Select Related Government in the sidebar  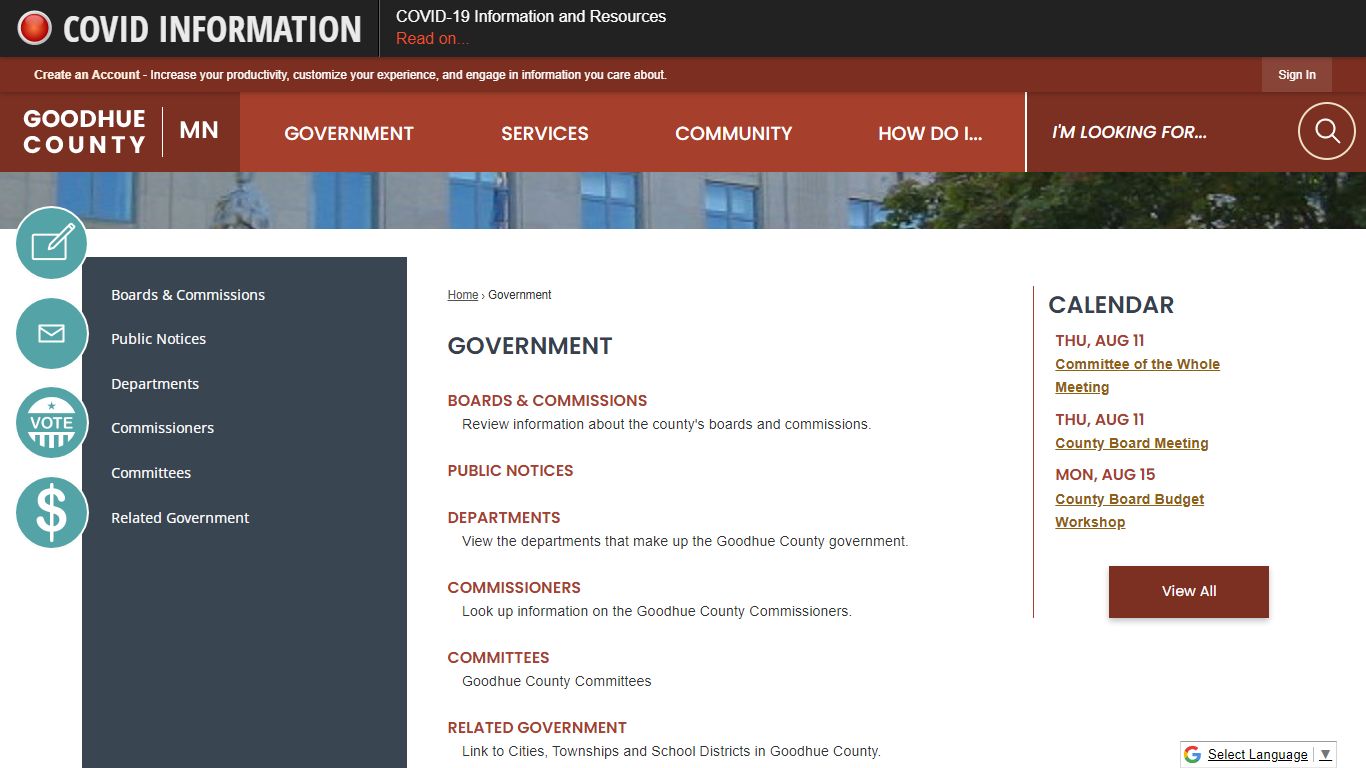click(x=180, y=518)
